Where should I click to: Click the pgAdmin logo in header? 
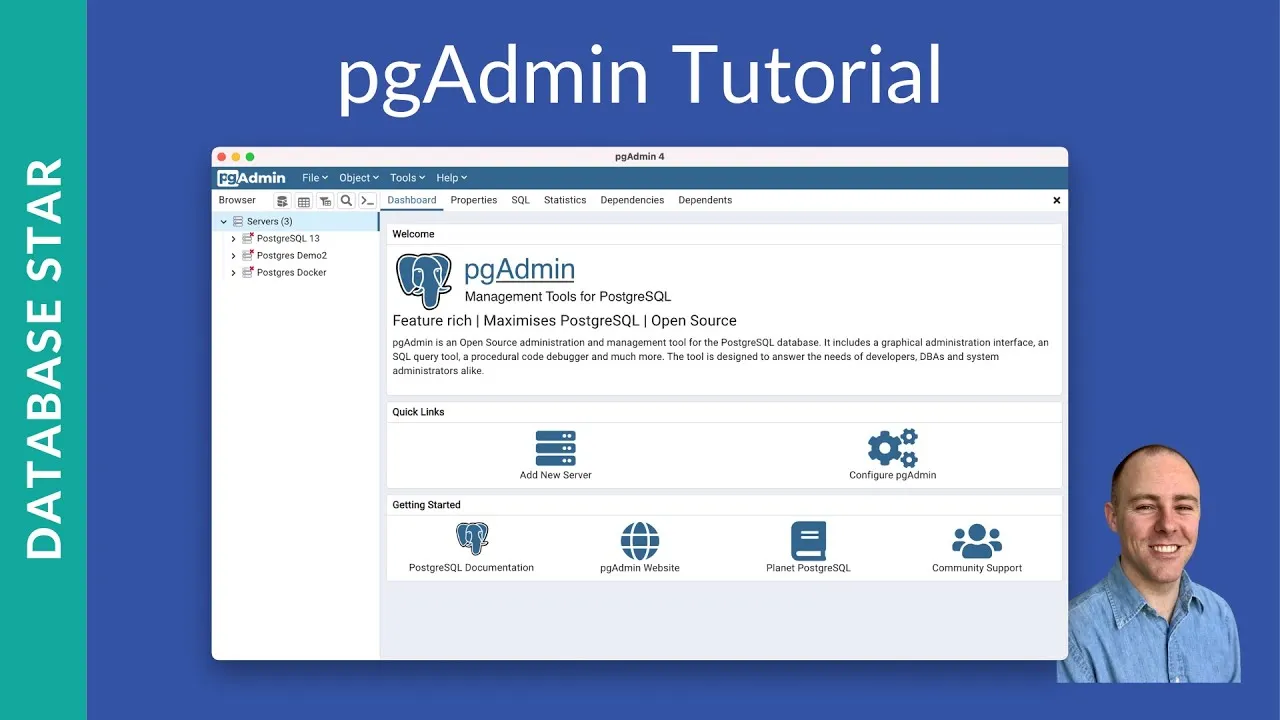252,178
